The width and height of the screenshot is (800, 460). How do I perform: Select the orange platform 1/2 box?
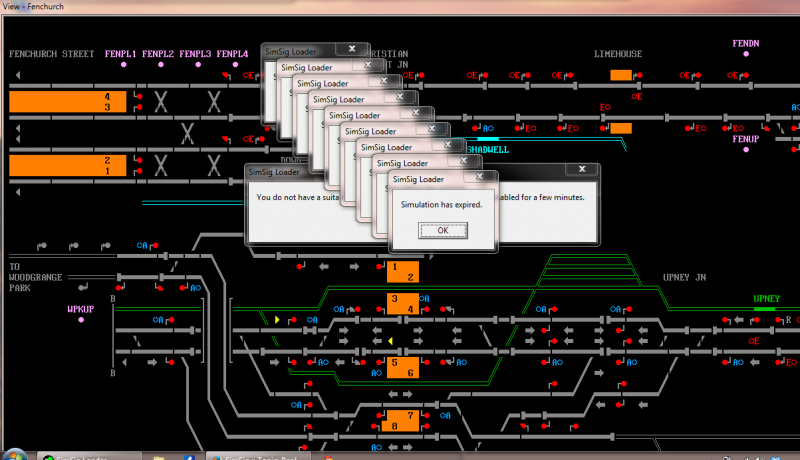[x=403, y=271]
